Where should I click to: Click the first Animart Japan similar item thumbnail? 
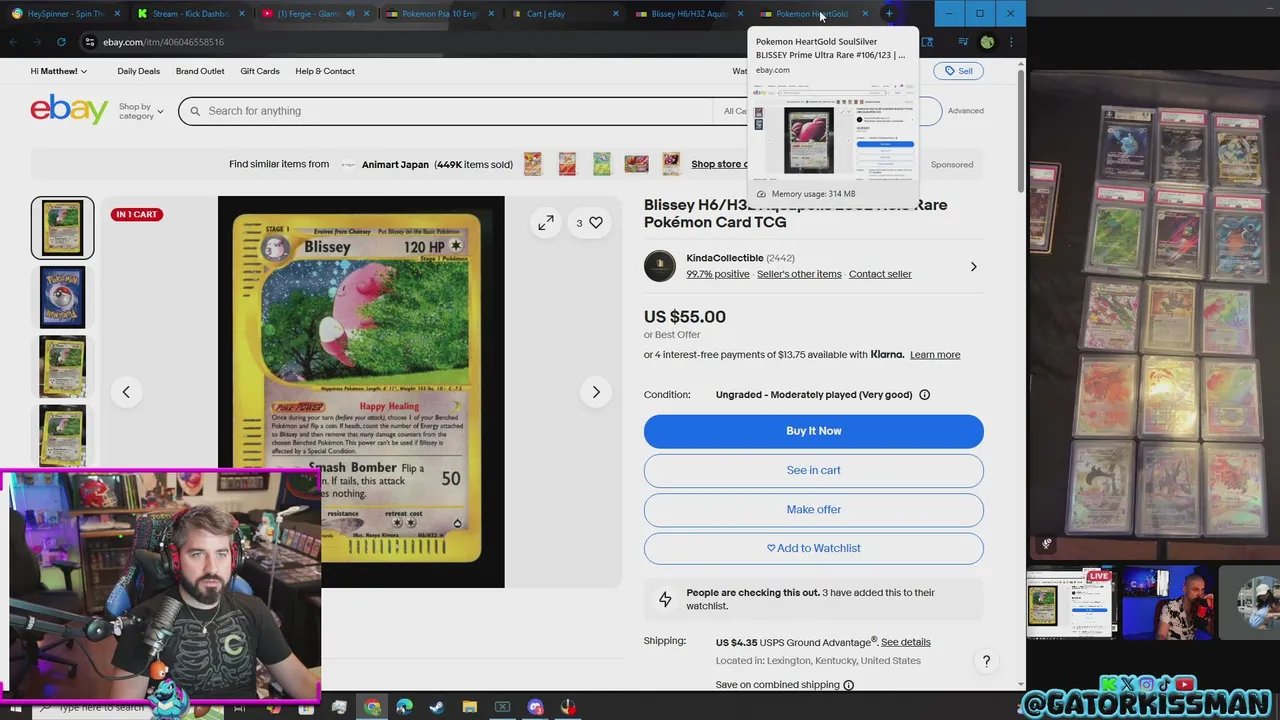coord(533,164)
